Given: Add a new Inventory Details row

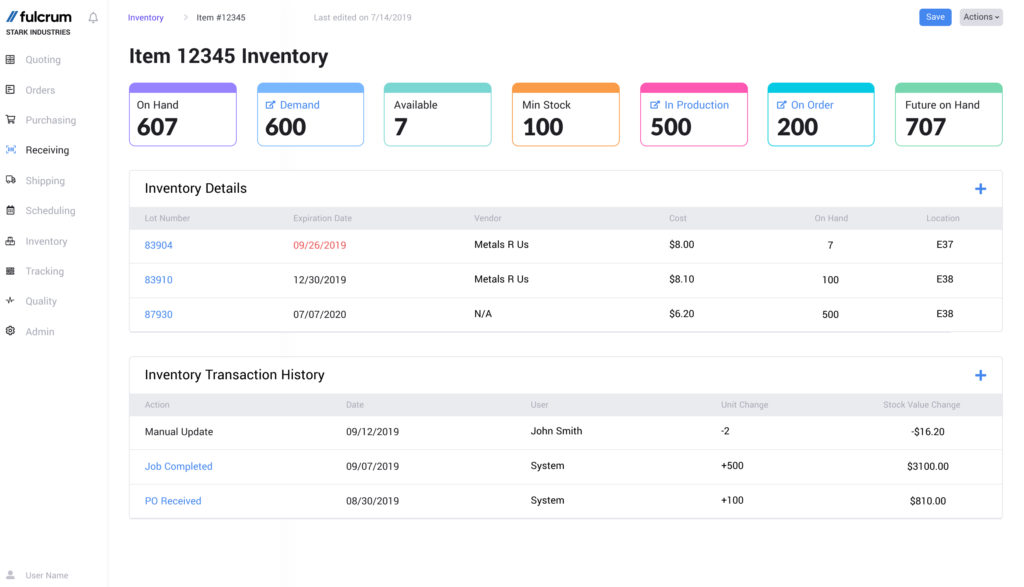Looking at the screenshot, I should 981,188.
